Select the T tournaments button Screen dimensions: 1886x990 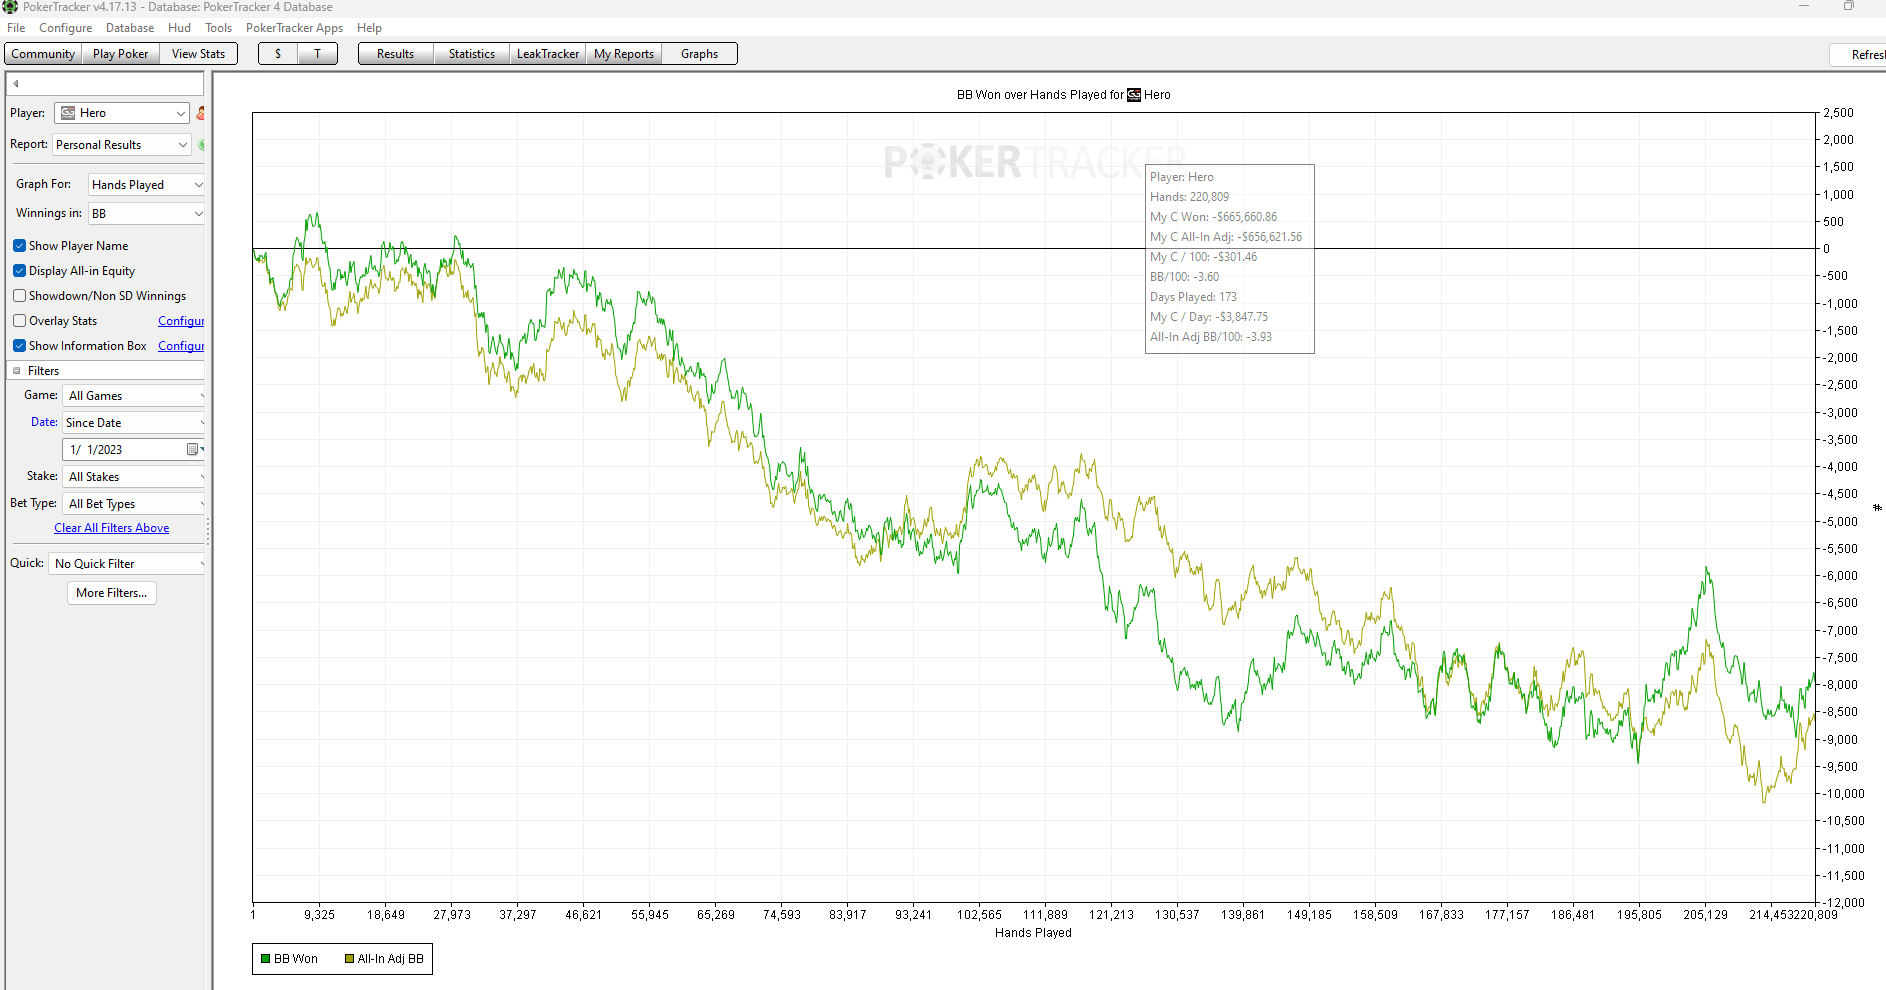(x=318, y=54)
